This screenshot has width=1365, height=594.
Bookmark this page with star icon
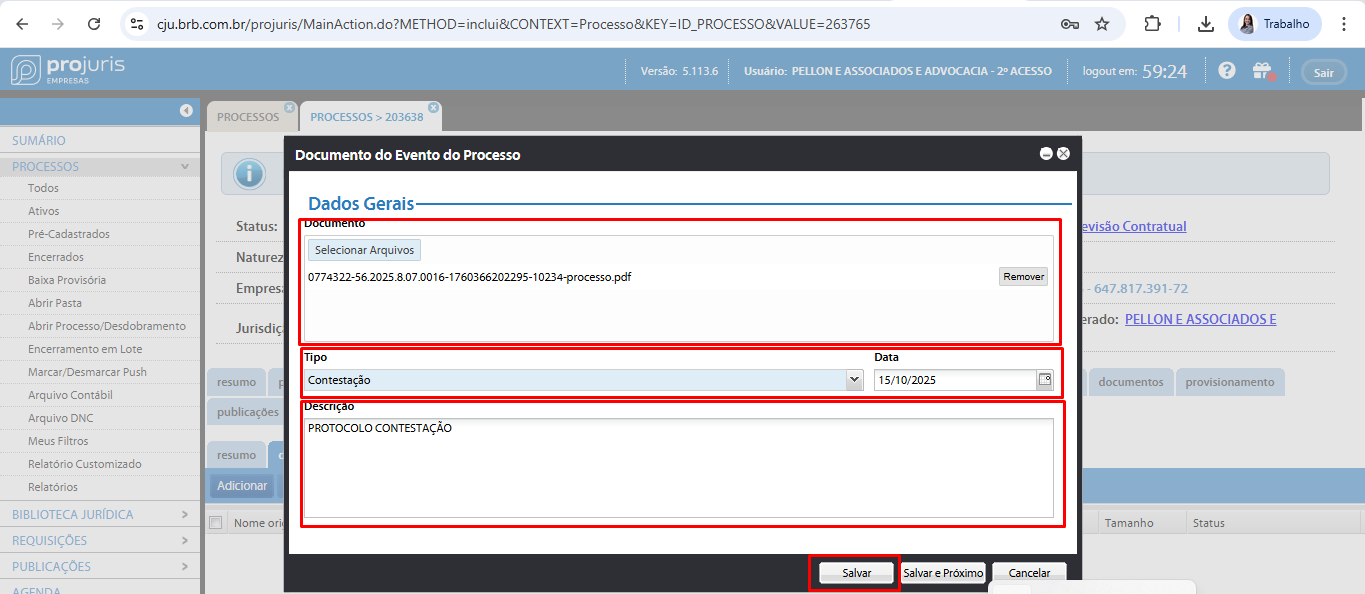click(1102, 24)
